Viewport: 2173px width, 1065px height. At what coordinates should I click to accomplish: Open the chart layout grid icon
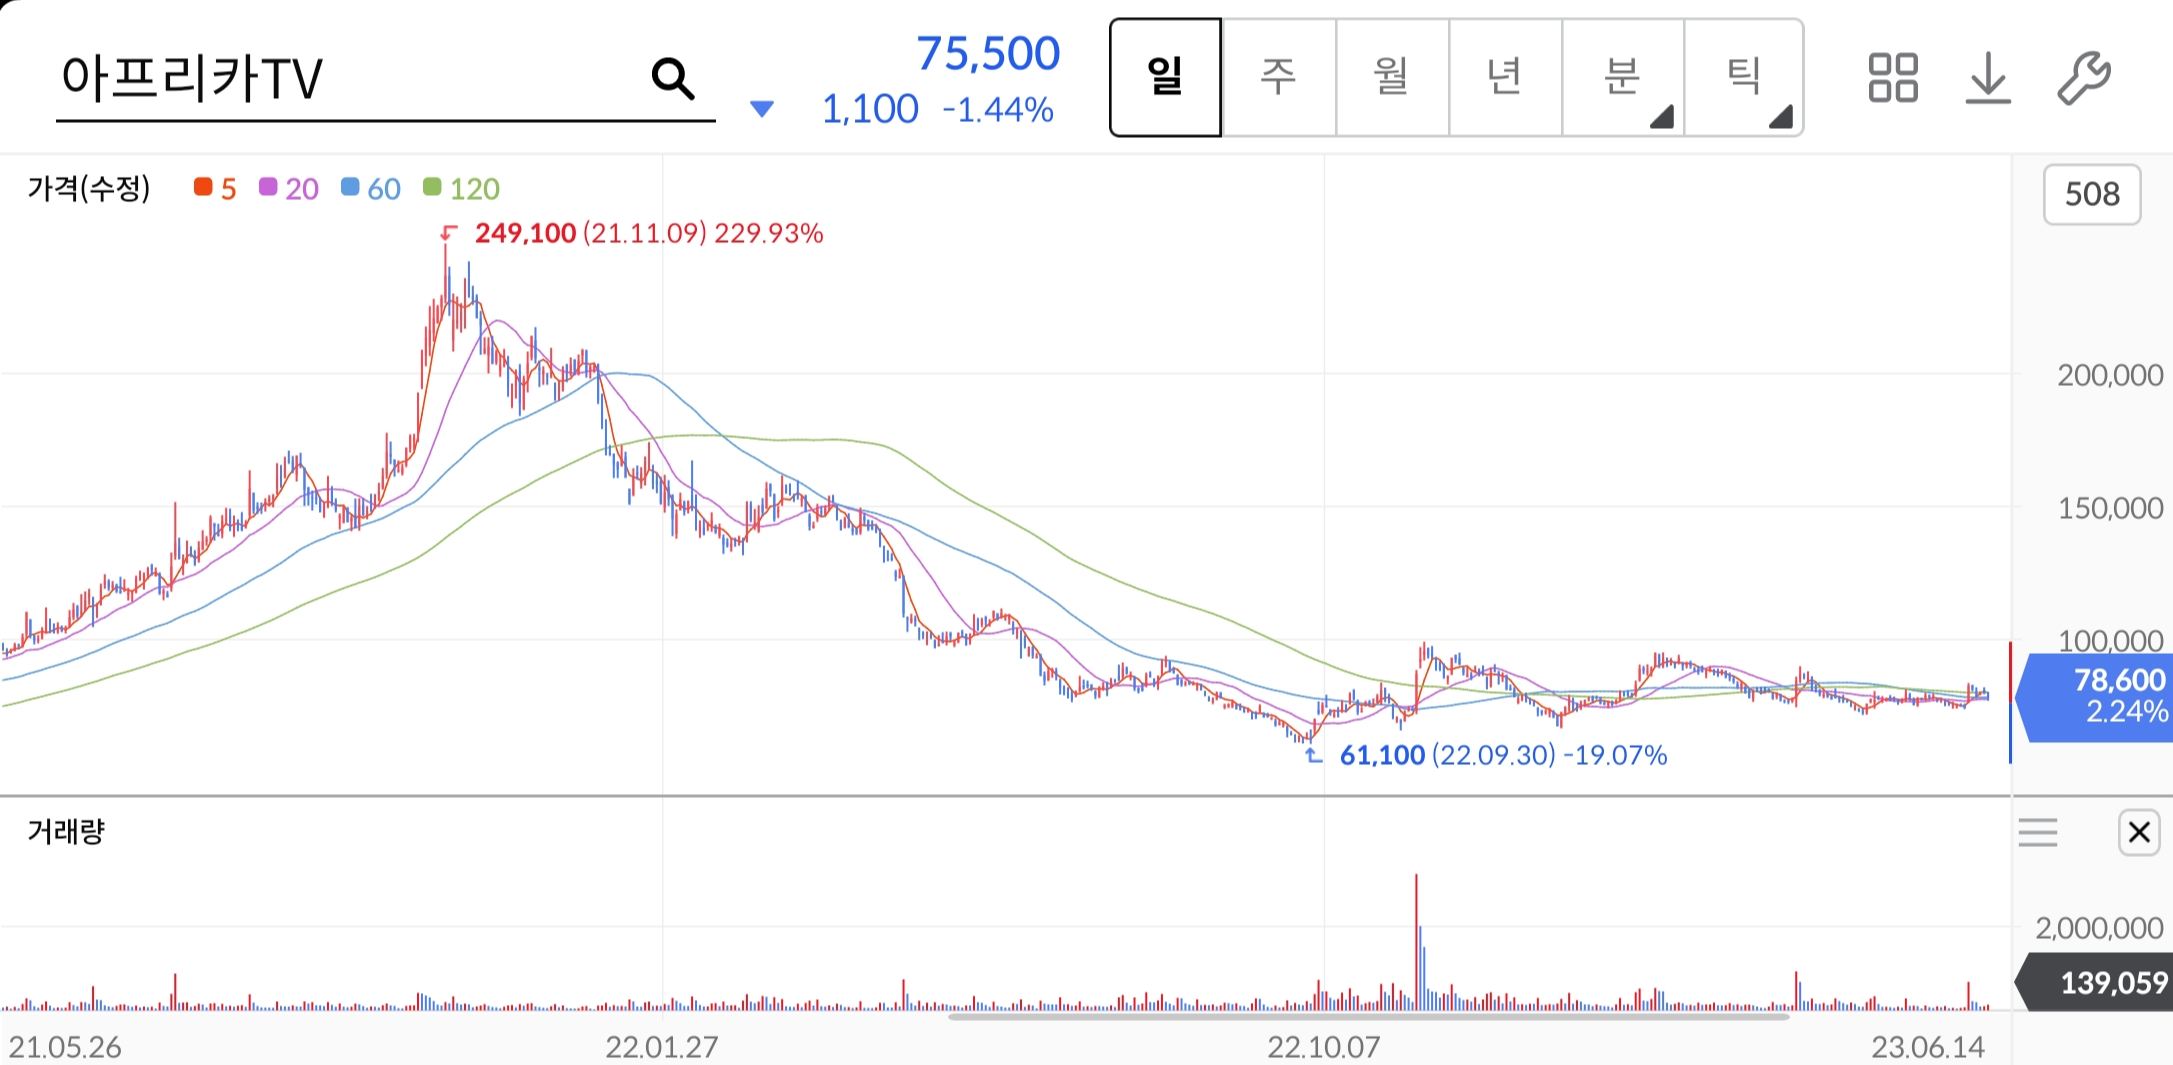pyautogui.click(x=1892, y=78)
